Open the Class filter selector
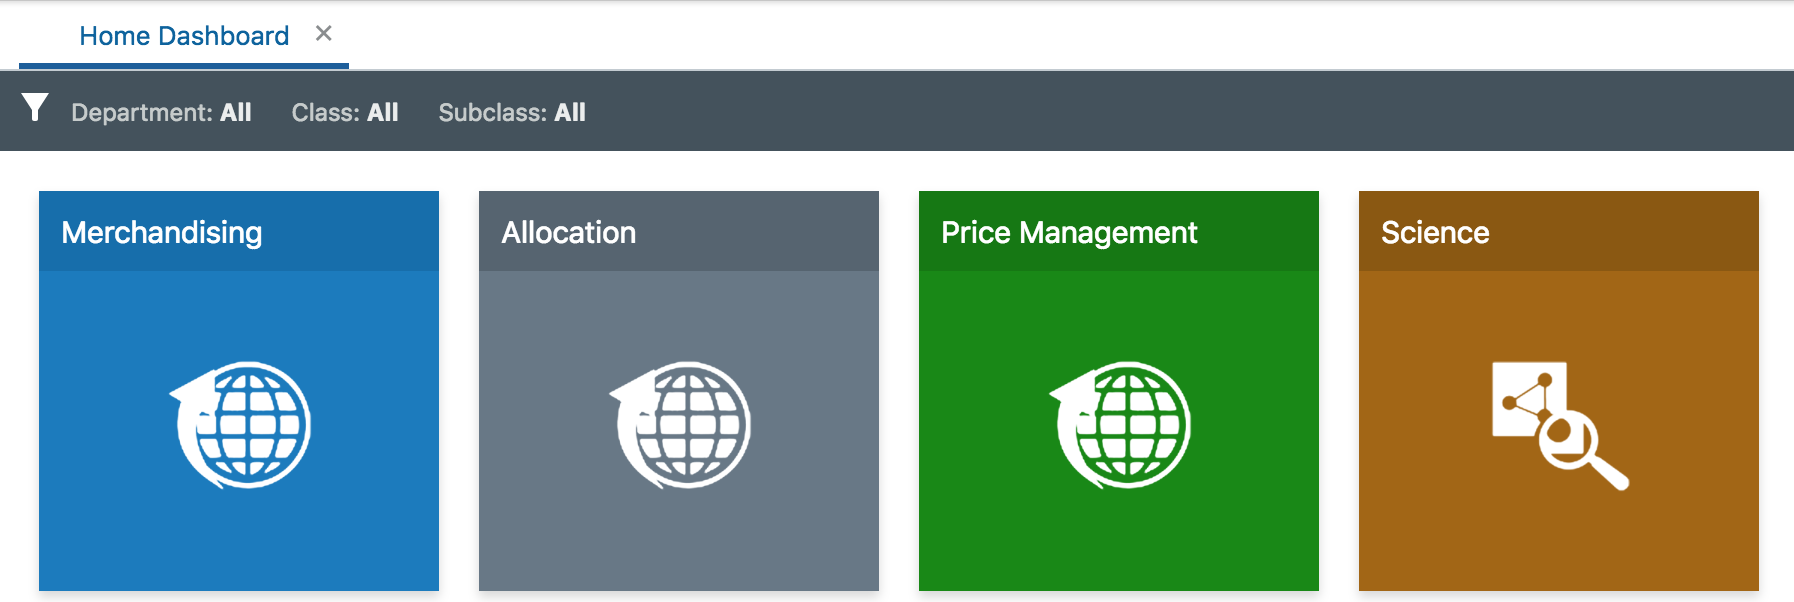The width and height of the screenshot is (1794, 602). 345,112
